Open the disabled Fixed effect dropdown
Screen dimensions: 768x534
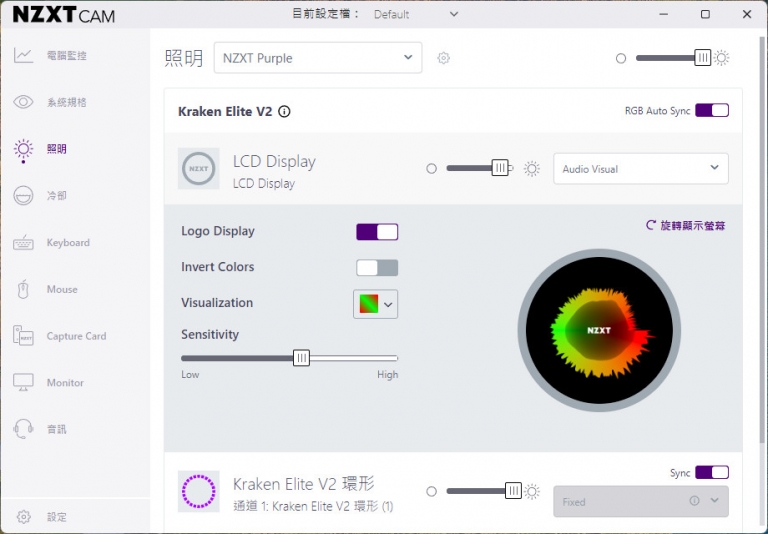tap(641, 501)
